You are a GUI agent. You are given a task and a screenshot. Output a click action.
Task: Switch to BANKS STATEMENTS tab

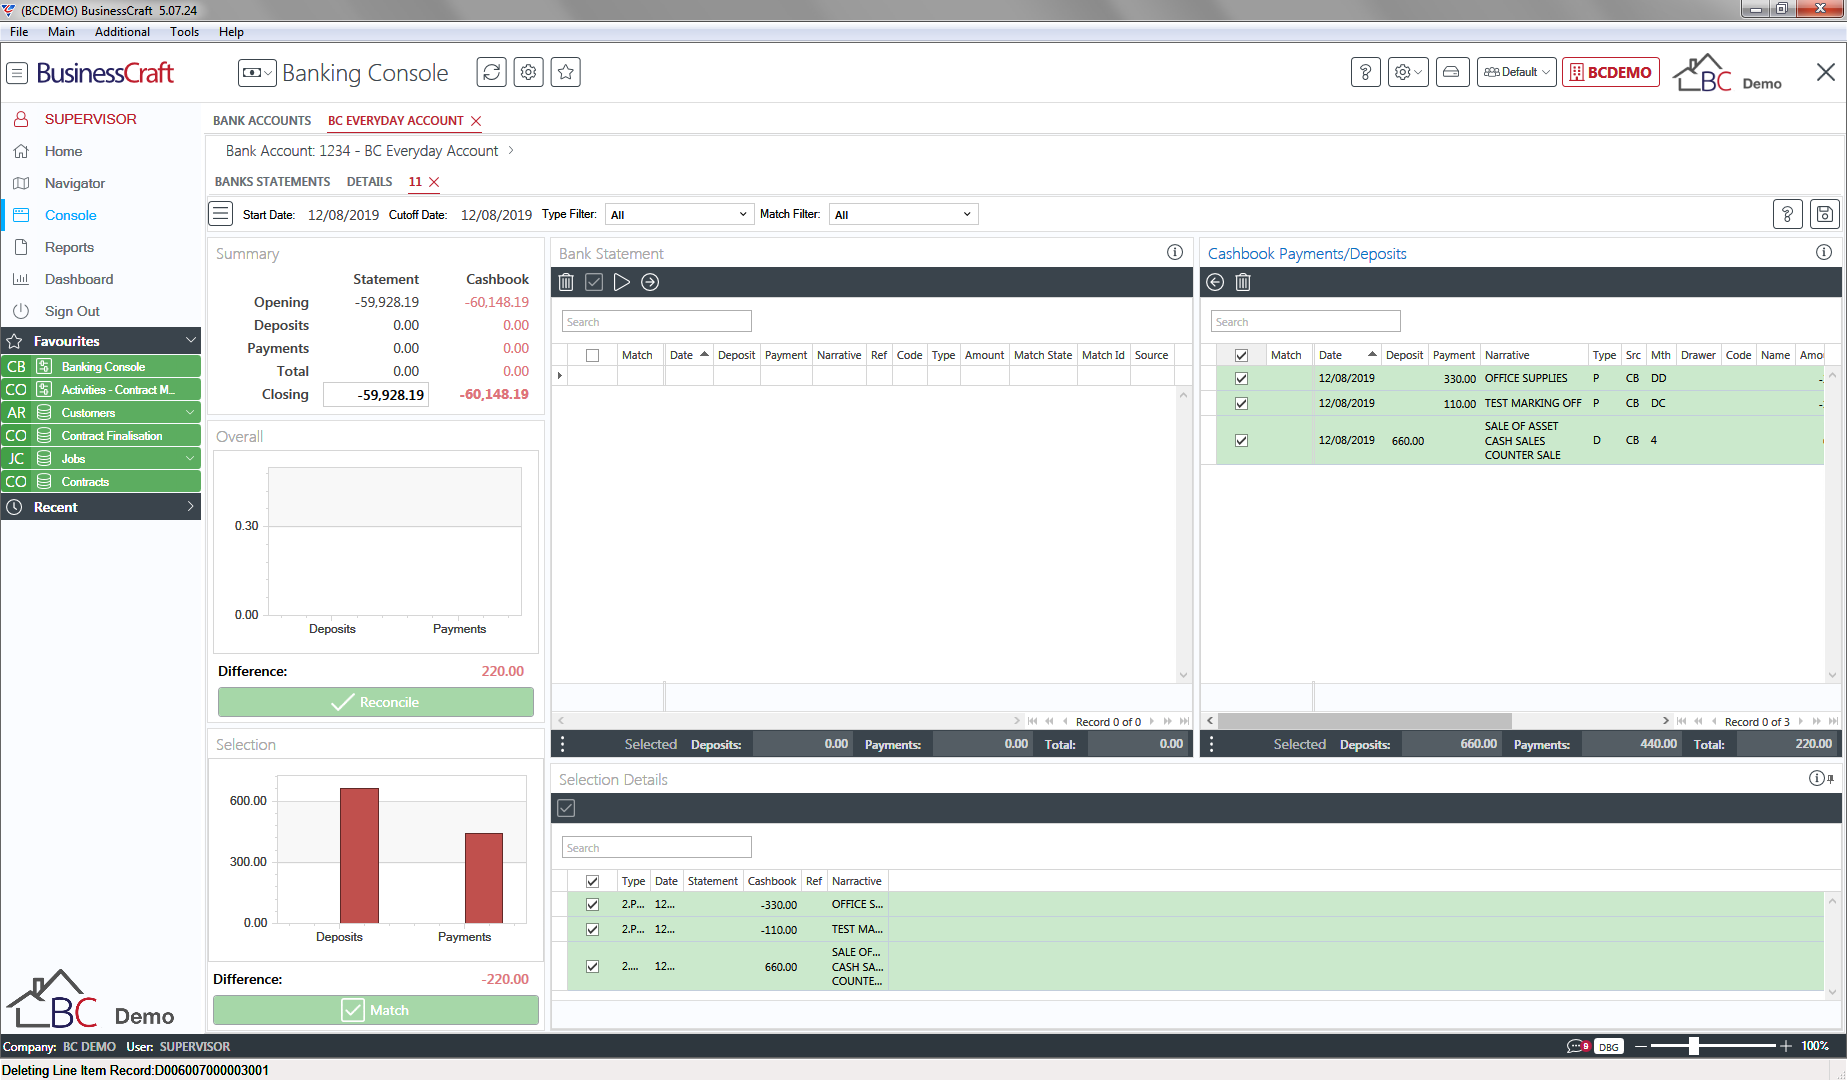click(272, 181)
